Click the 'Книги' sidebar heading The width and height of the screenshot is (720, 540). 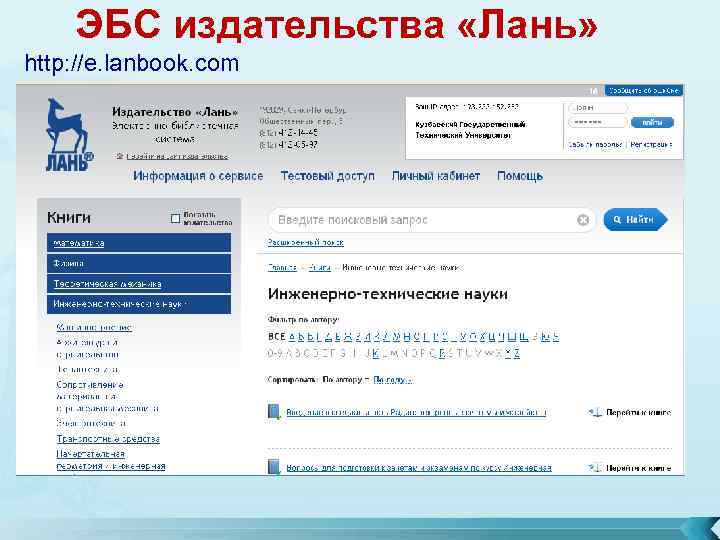click(69, 218)
